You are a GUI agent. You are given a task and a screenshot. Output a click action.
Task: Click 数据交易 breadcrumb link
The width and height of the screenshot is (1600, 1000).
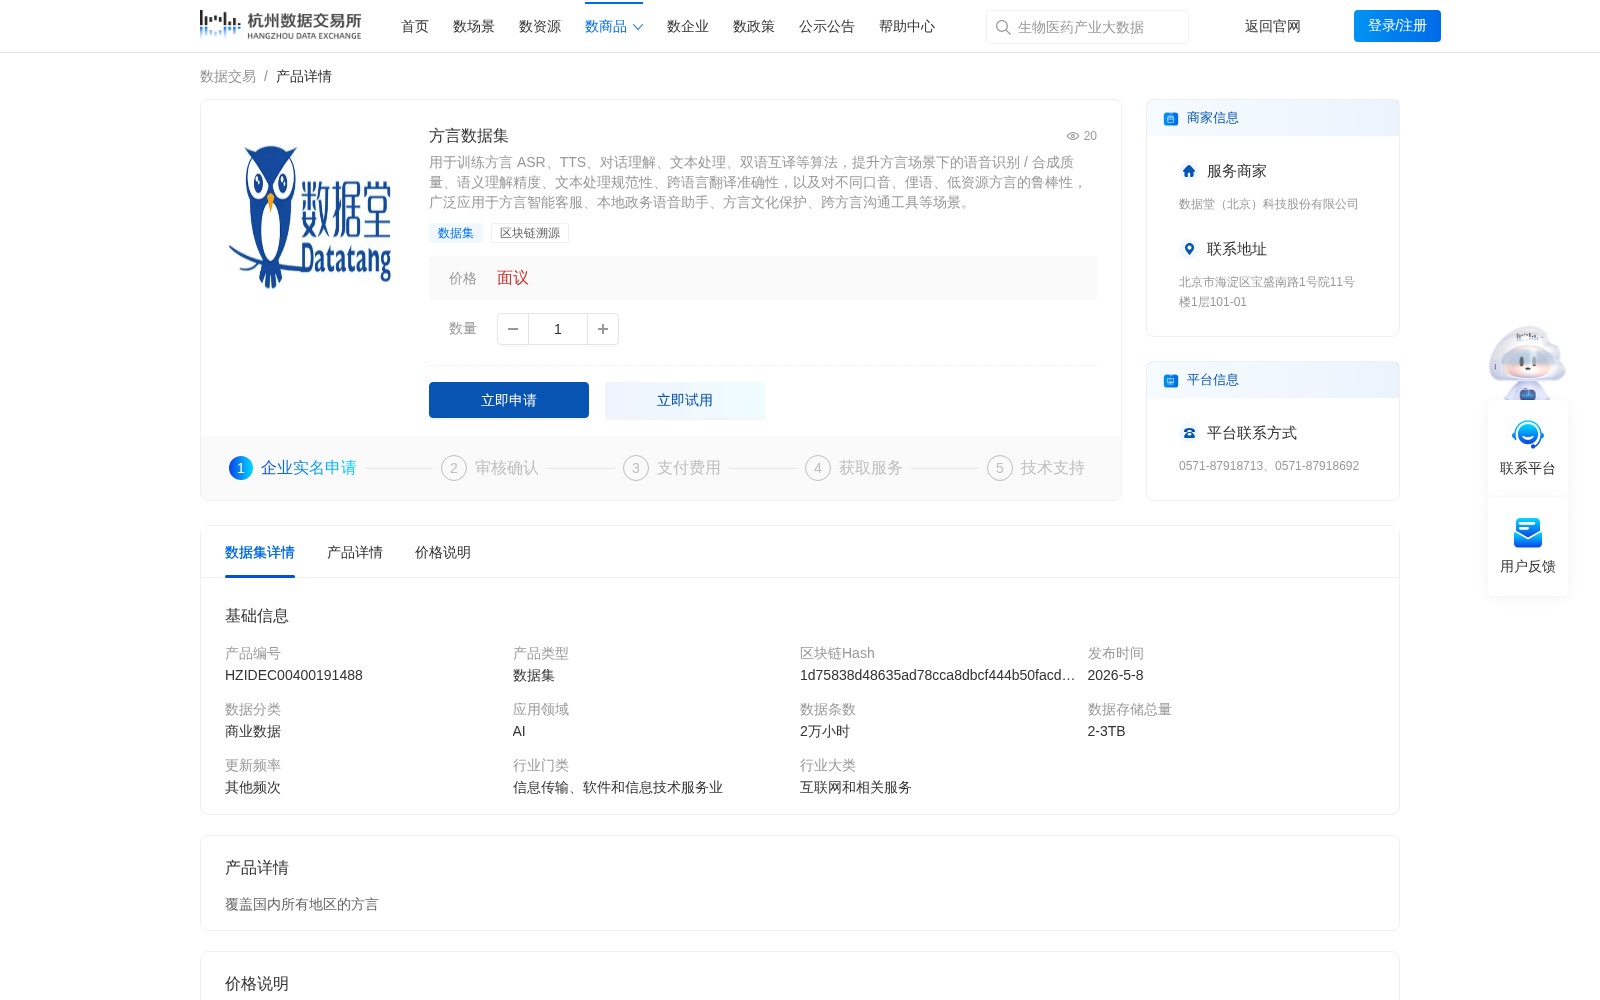point(228,77)
